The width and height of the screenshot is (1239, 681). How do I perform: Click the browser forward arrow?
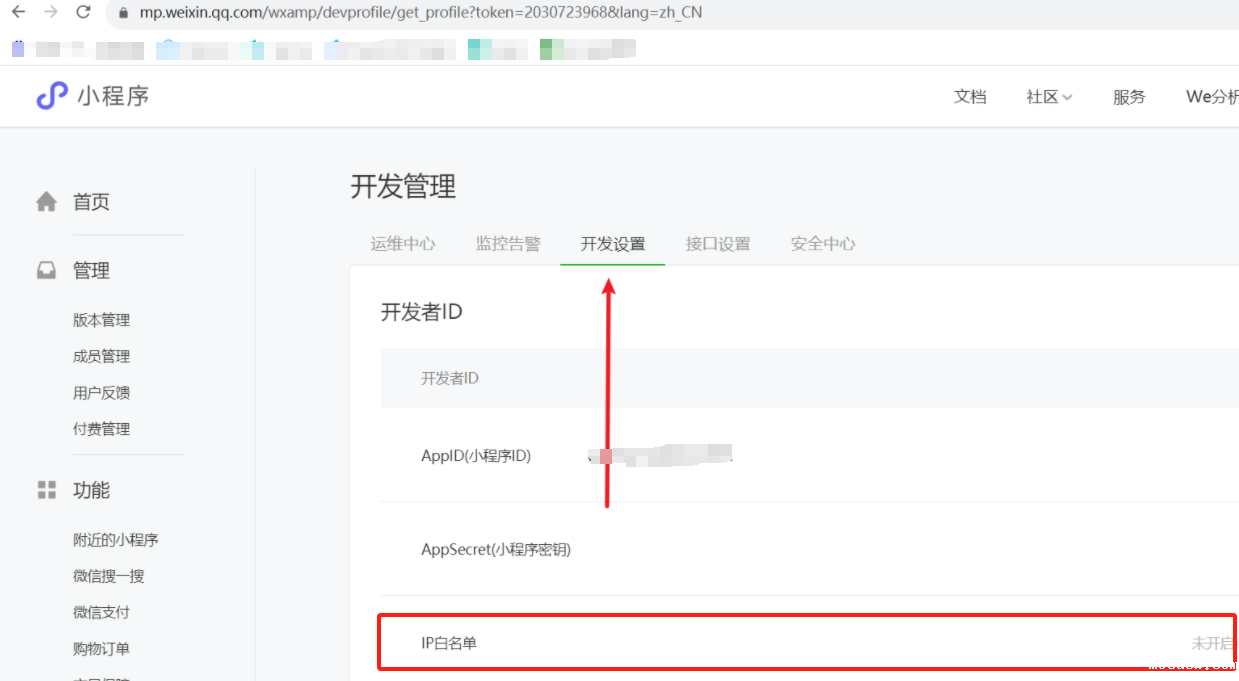(50, 13)
